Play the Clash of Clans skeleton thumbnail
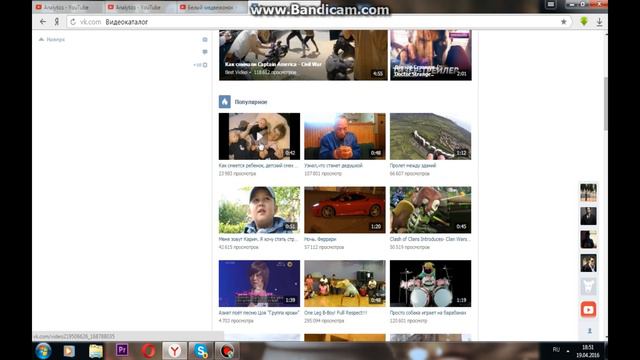Viewport: 640px width, 360px height. tap(430, 210)
